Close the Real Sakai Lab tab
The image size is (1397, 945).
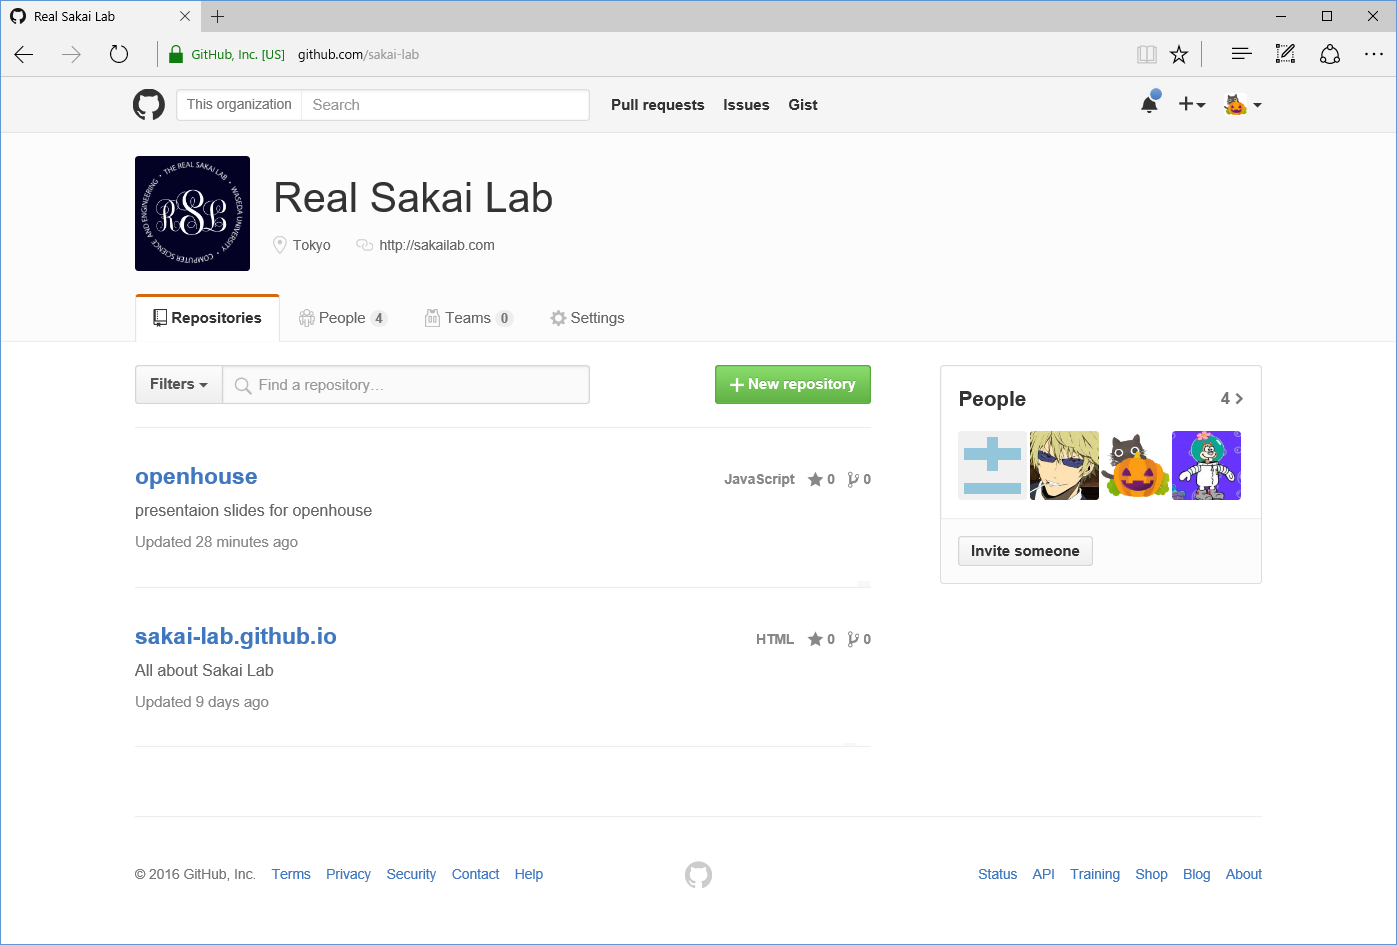pyautogui.click(x=185, y=16)
